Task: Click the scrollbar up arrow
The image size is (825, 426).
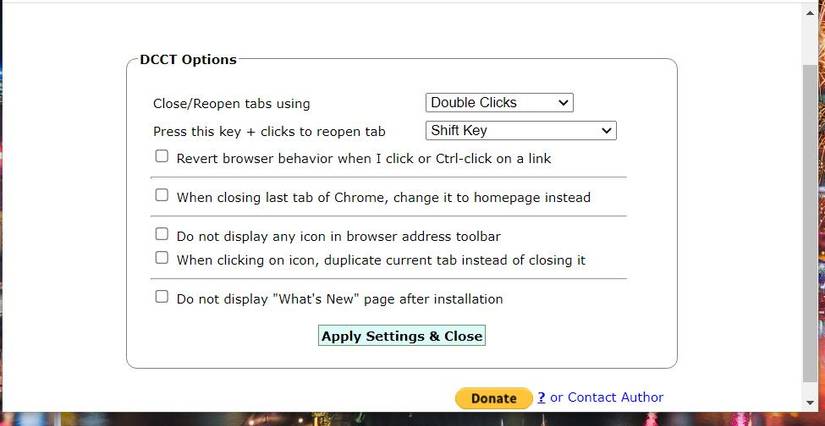Action: pos(811,13)
